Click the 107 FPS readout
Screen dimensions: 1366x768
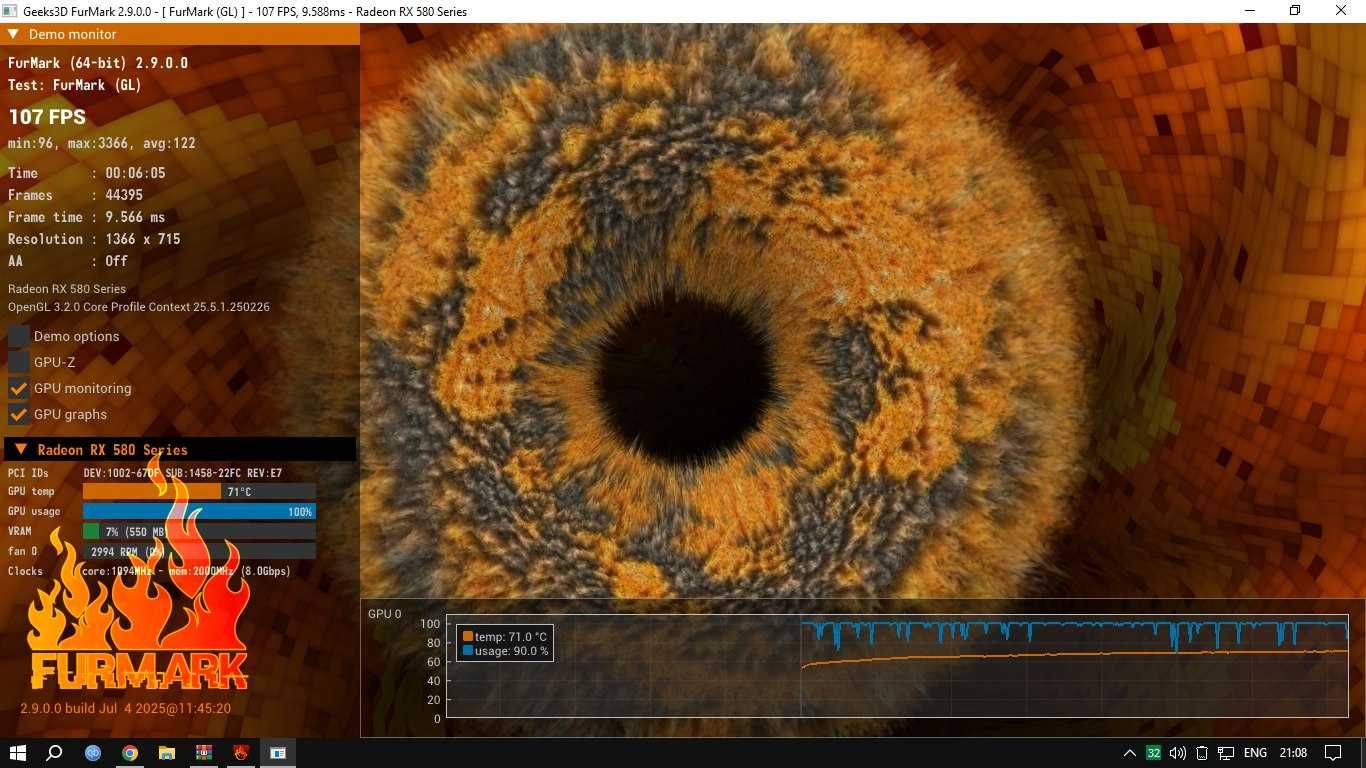click(x=47, y=117)
